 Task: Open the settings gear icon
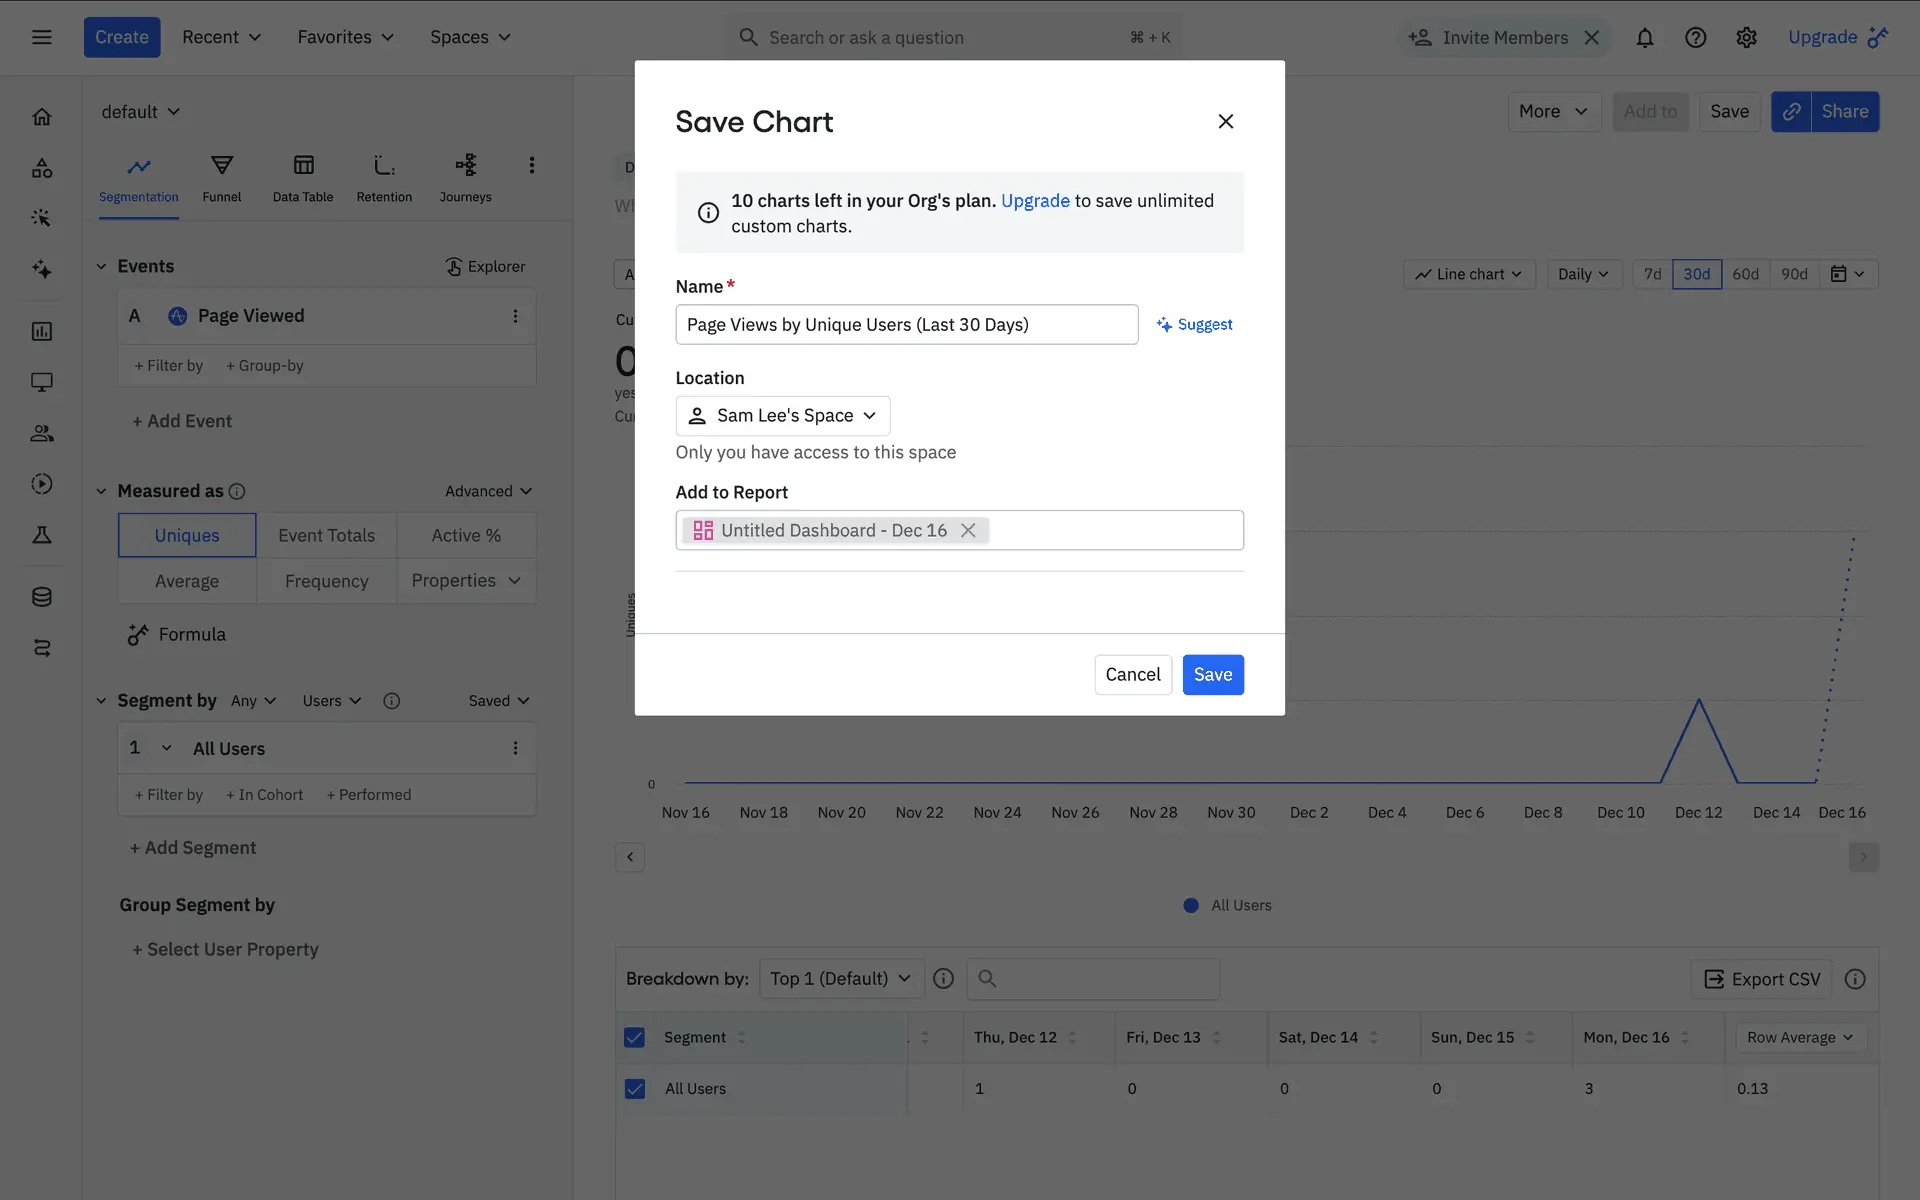(1746, 38)
